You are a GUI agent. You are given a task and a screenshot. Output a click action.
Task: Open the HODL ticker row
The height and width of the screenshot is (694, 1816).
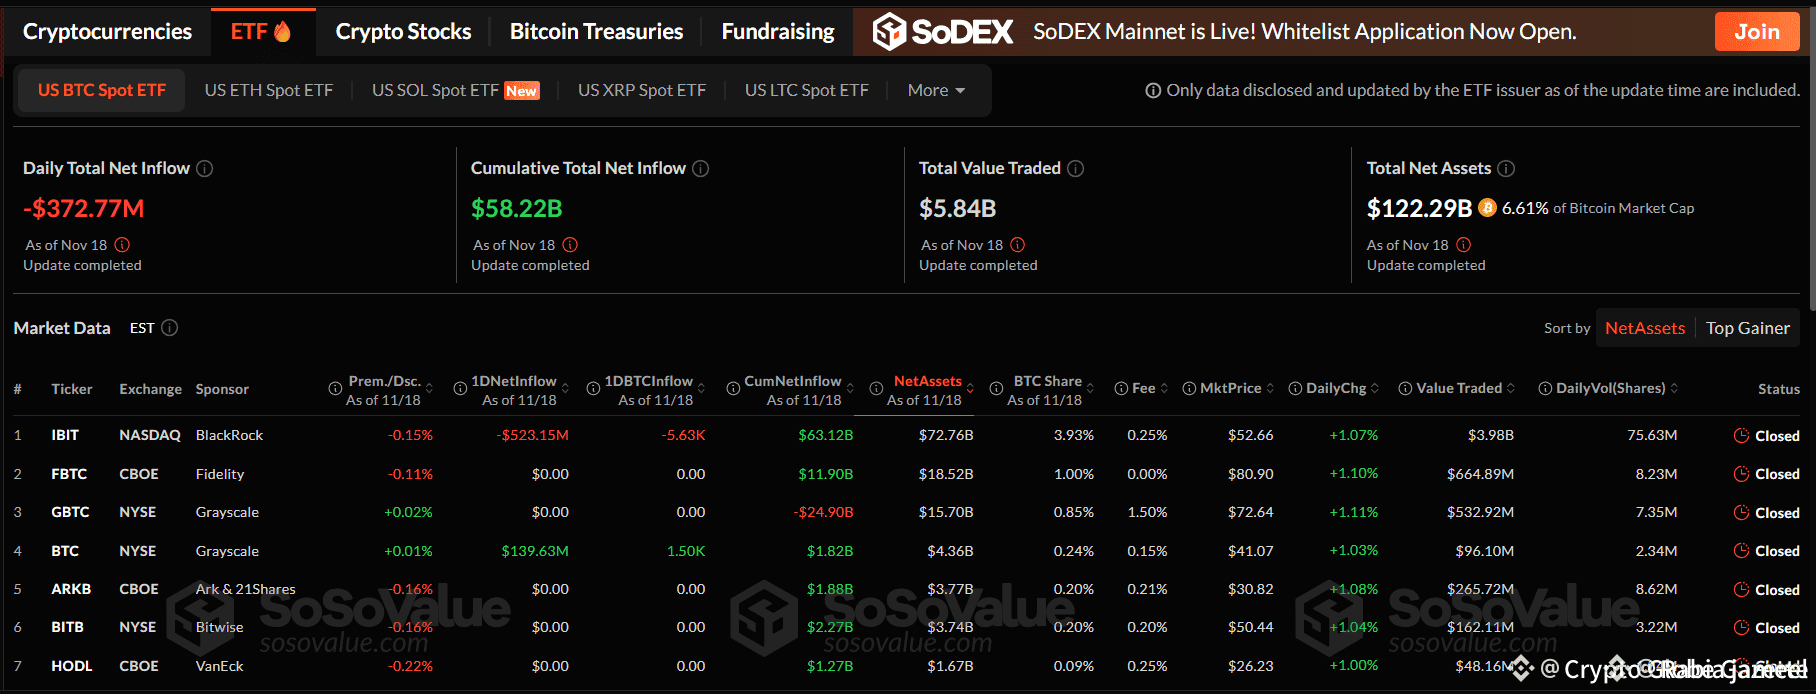click(x=72, y=666)
